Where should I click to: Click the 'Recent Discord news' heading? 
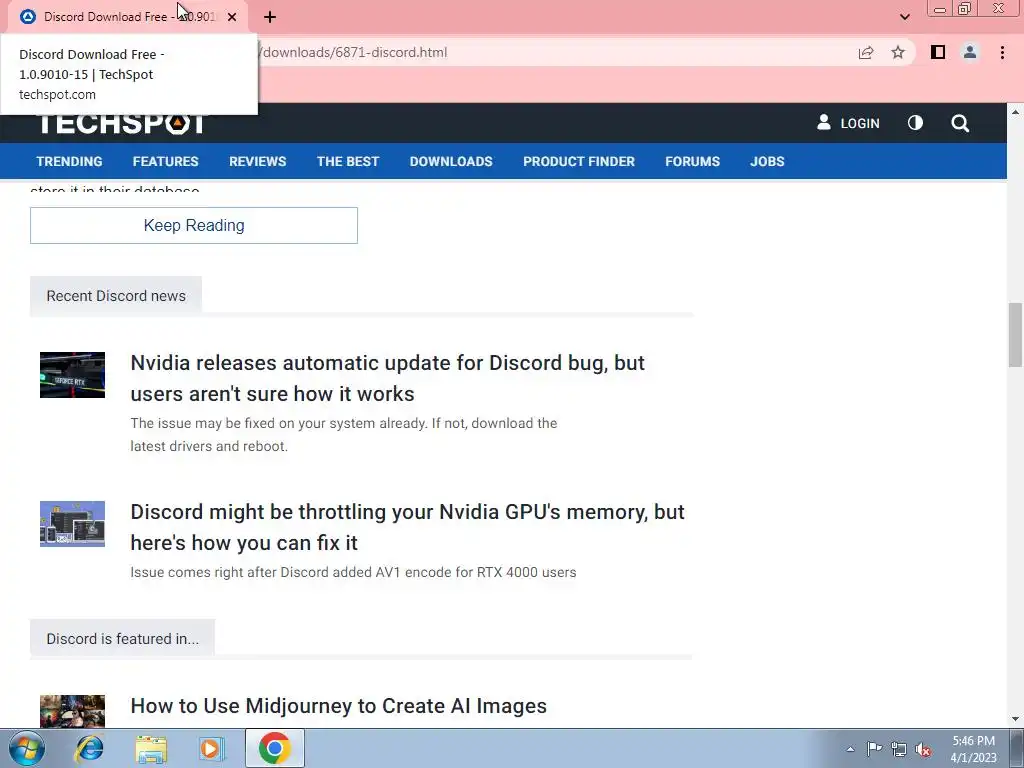(116, 296)
